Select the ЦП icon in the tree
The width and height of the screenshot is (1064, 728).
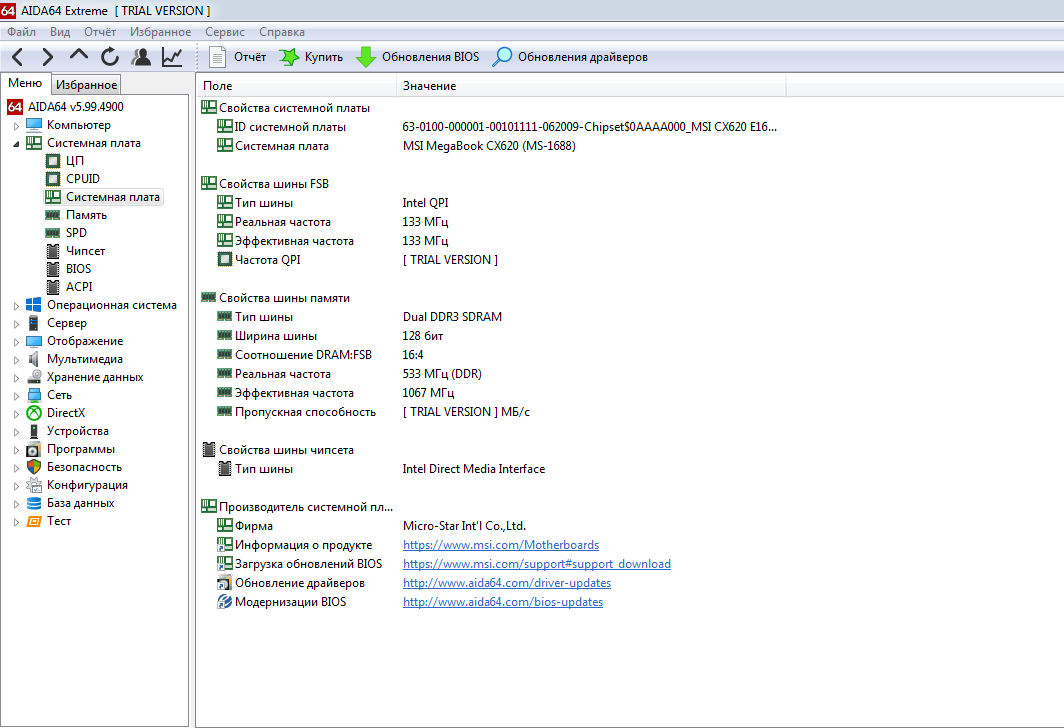click(x=53, y=161)
